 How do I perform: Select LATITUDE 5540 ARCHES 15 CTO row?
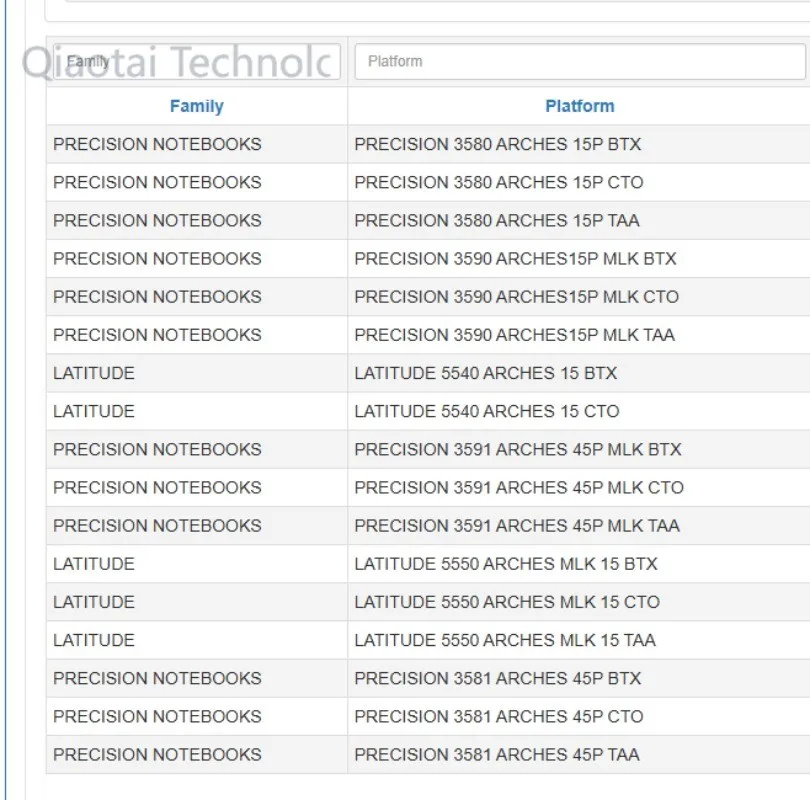[428, 412]
